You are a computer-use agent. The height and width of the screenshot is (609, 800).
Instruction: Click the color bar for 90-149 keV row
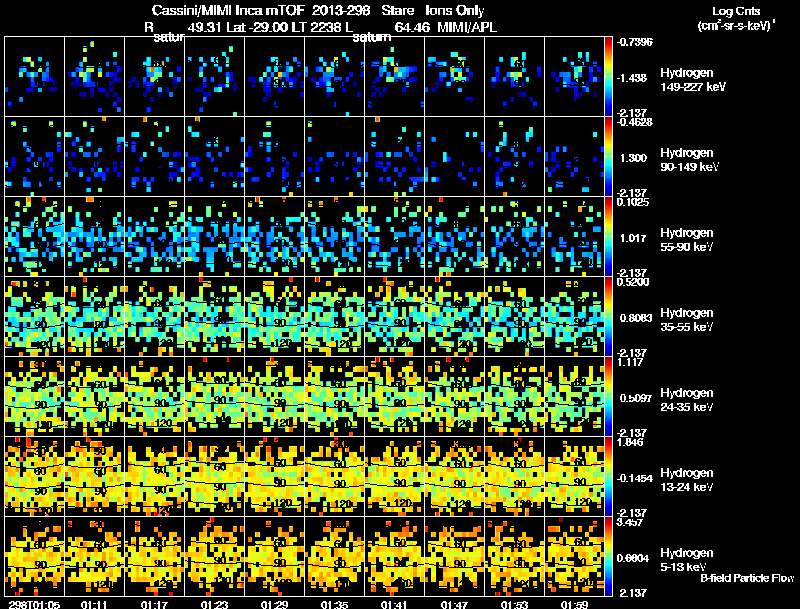[608, 156]
